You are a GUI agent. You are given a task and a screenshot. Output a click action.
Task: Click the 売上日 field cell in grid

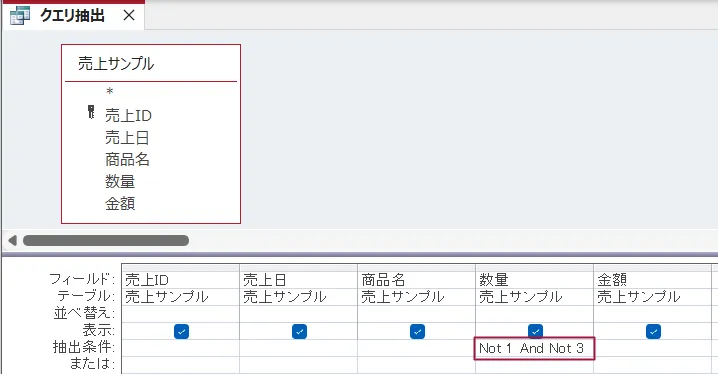click(299, 280)
